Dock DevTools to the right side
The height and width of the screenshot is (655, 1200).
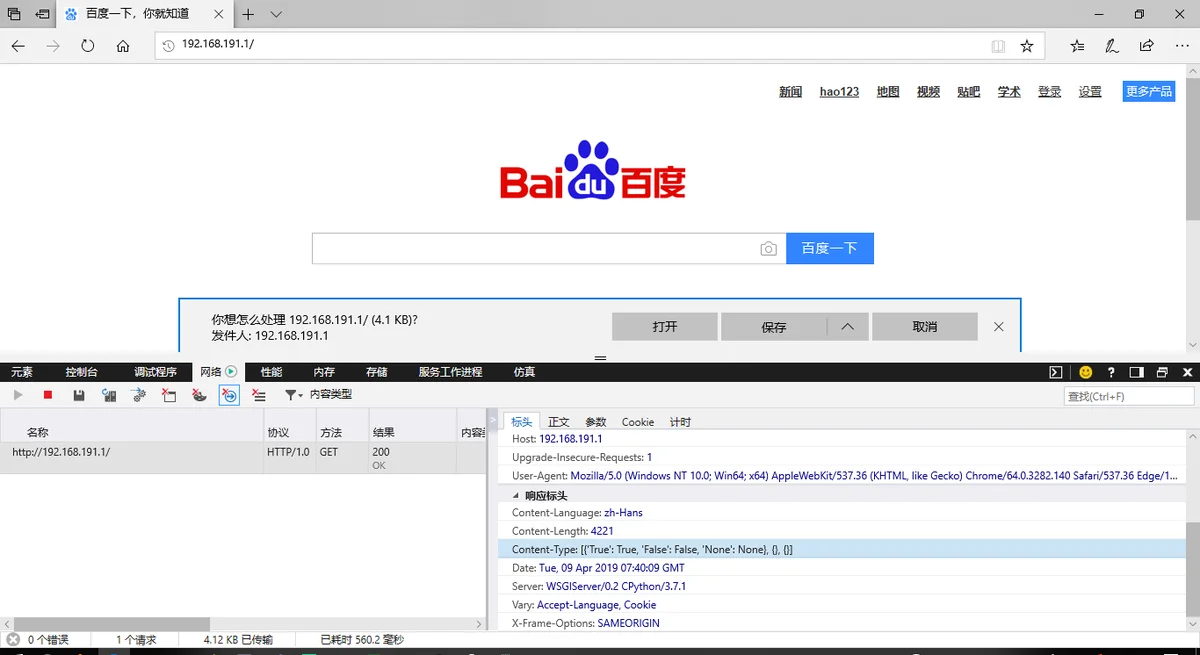(1136, 372)
